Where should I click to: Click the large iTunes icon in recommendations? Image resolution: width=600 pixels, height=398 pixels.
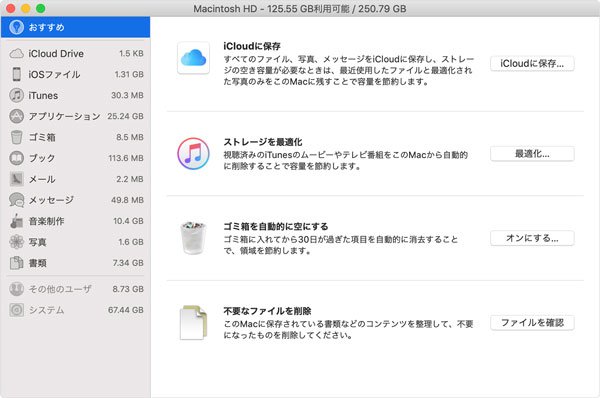point(193,154)
